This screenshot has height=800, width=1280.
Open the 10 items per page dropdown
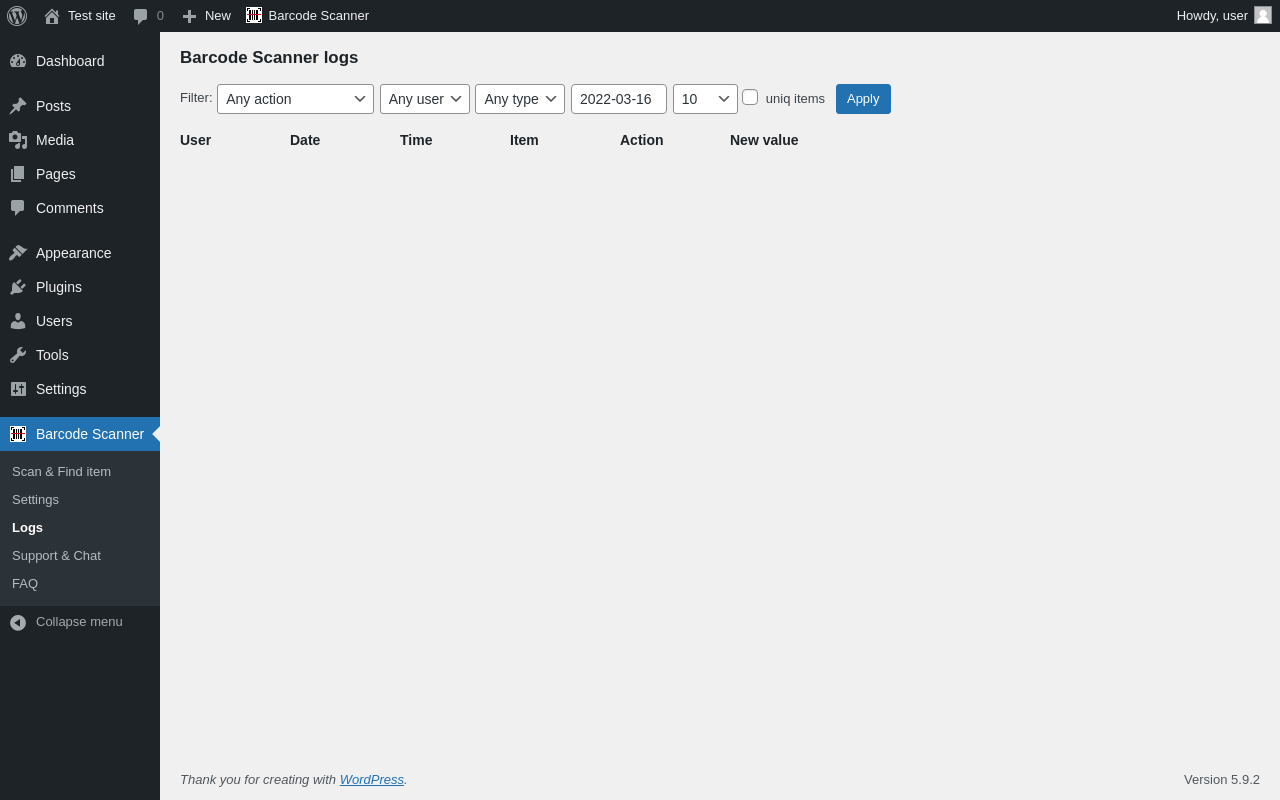(x=705, y=99)
